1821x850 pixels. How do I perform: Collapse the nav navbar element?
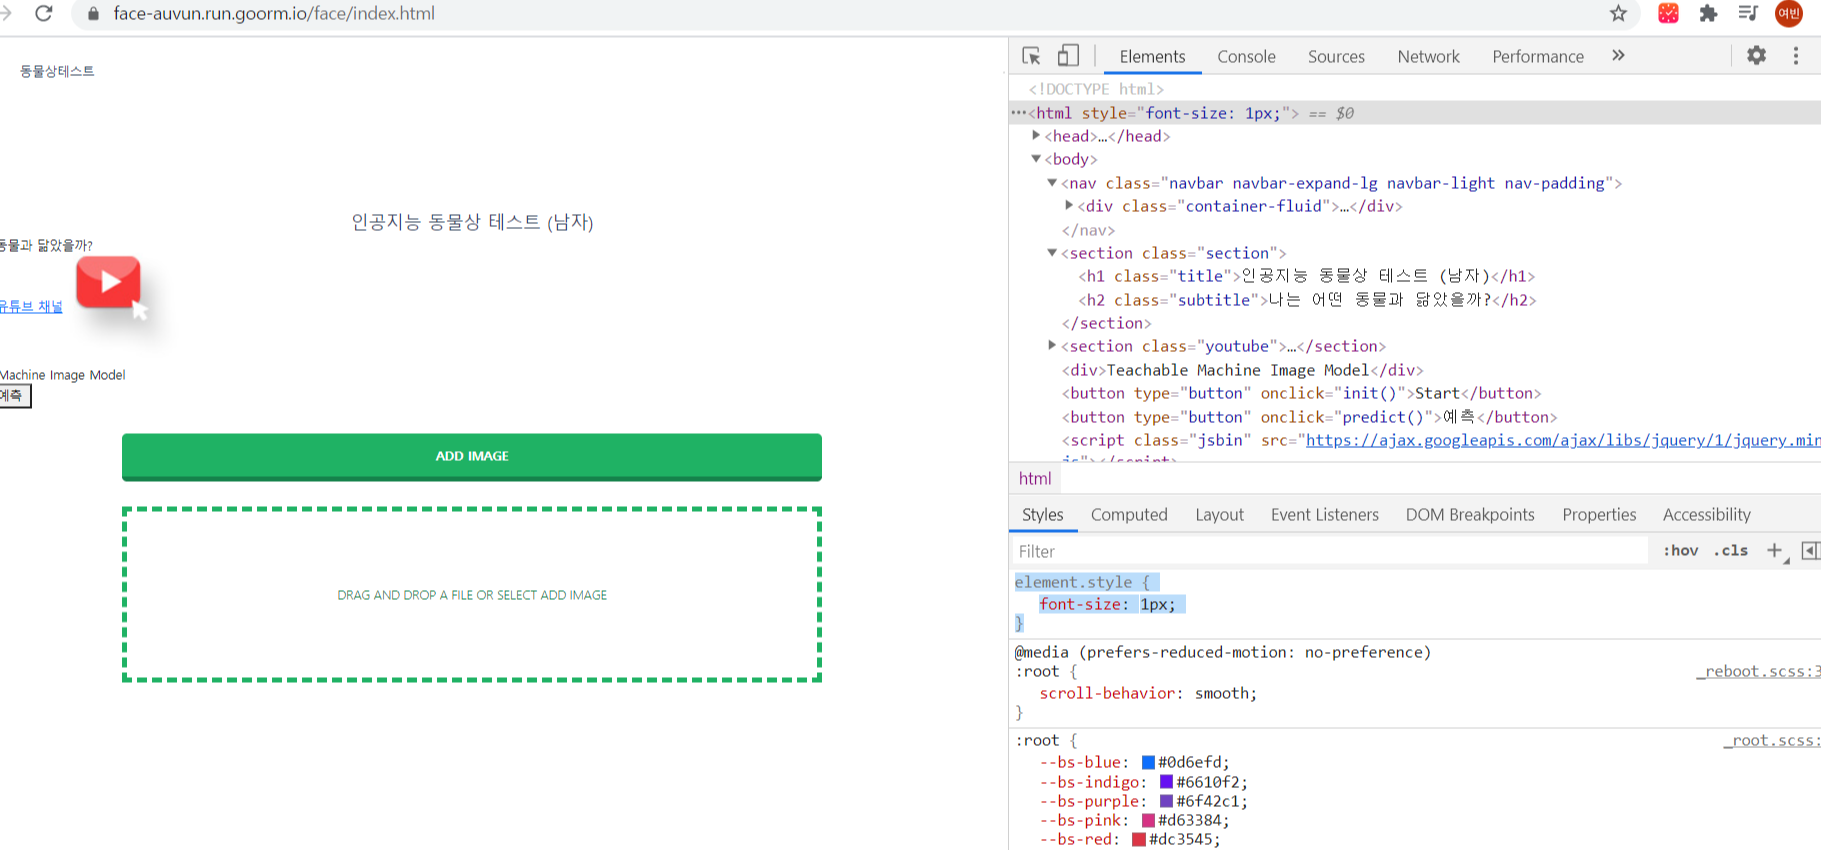pyautogui.click(x=1052, y=183)
